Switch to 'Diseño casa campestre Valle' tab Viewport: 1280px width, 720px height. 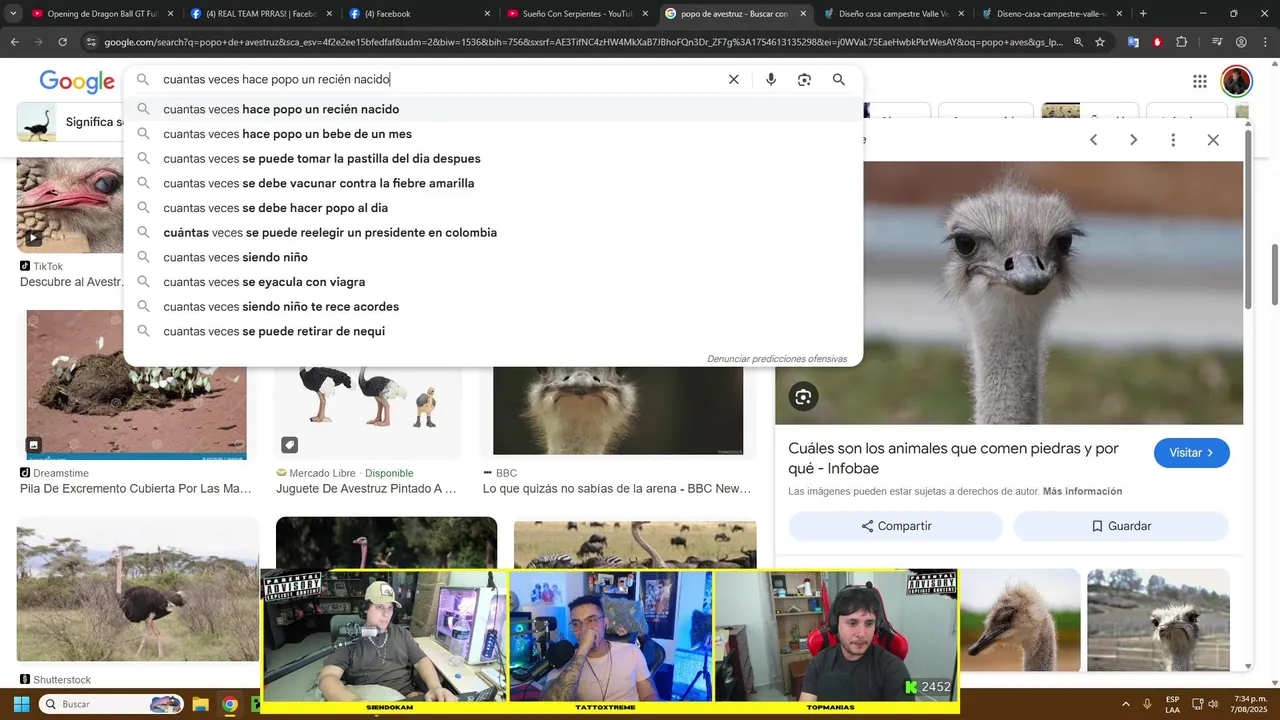[x=894, y=14]
